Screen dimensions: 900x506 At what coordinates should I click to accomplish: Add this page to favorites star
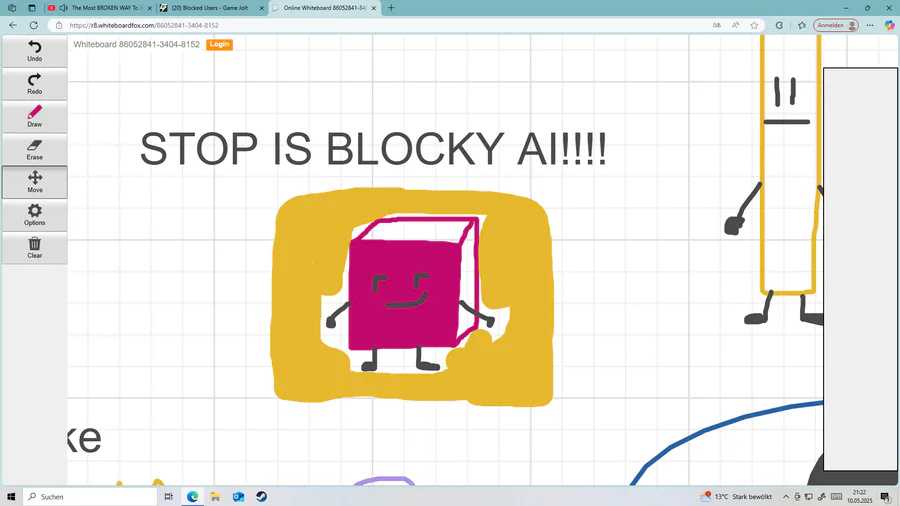click(x=754, y=25)
